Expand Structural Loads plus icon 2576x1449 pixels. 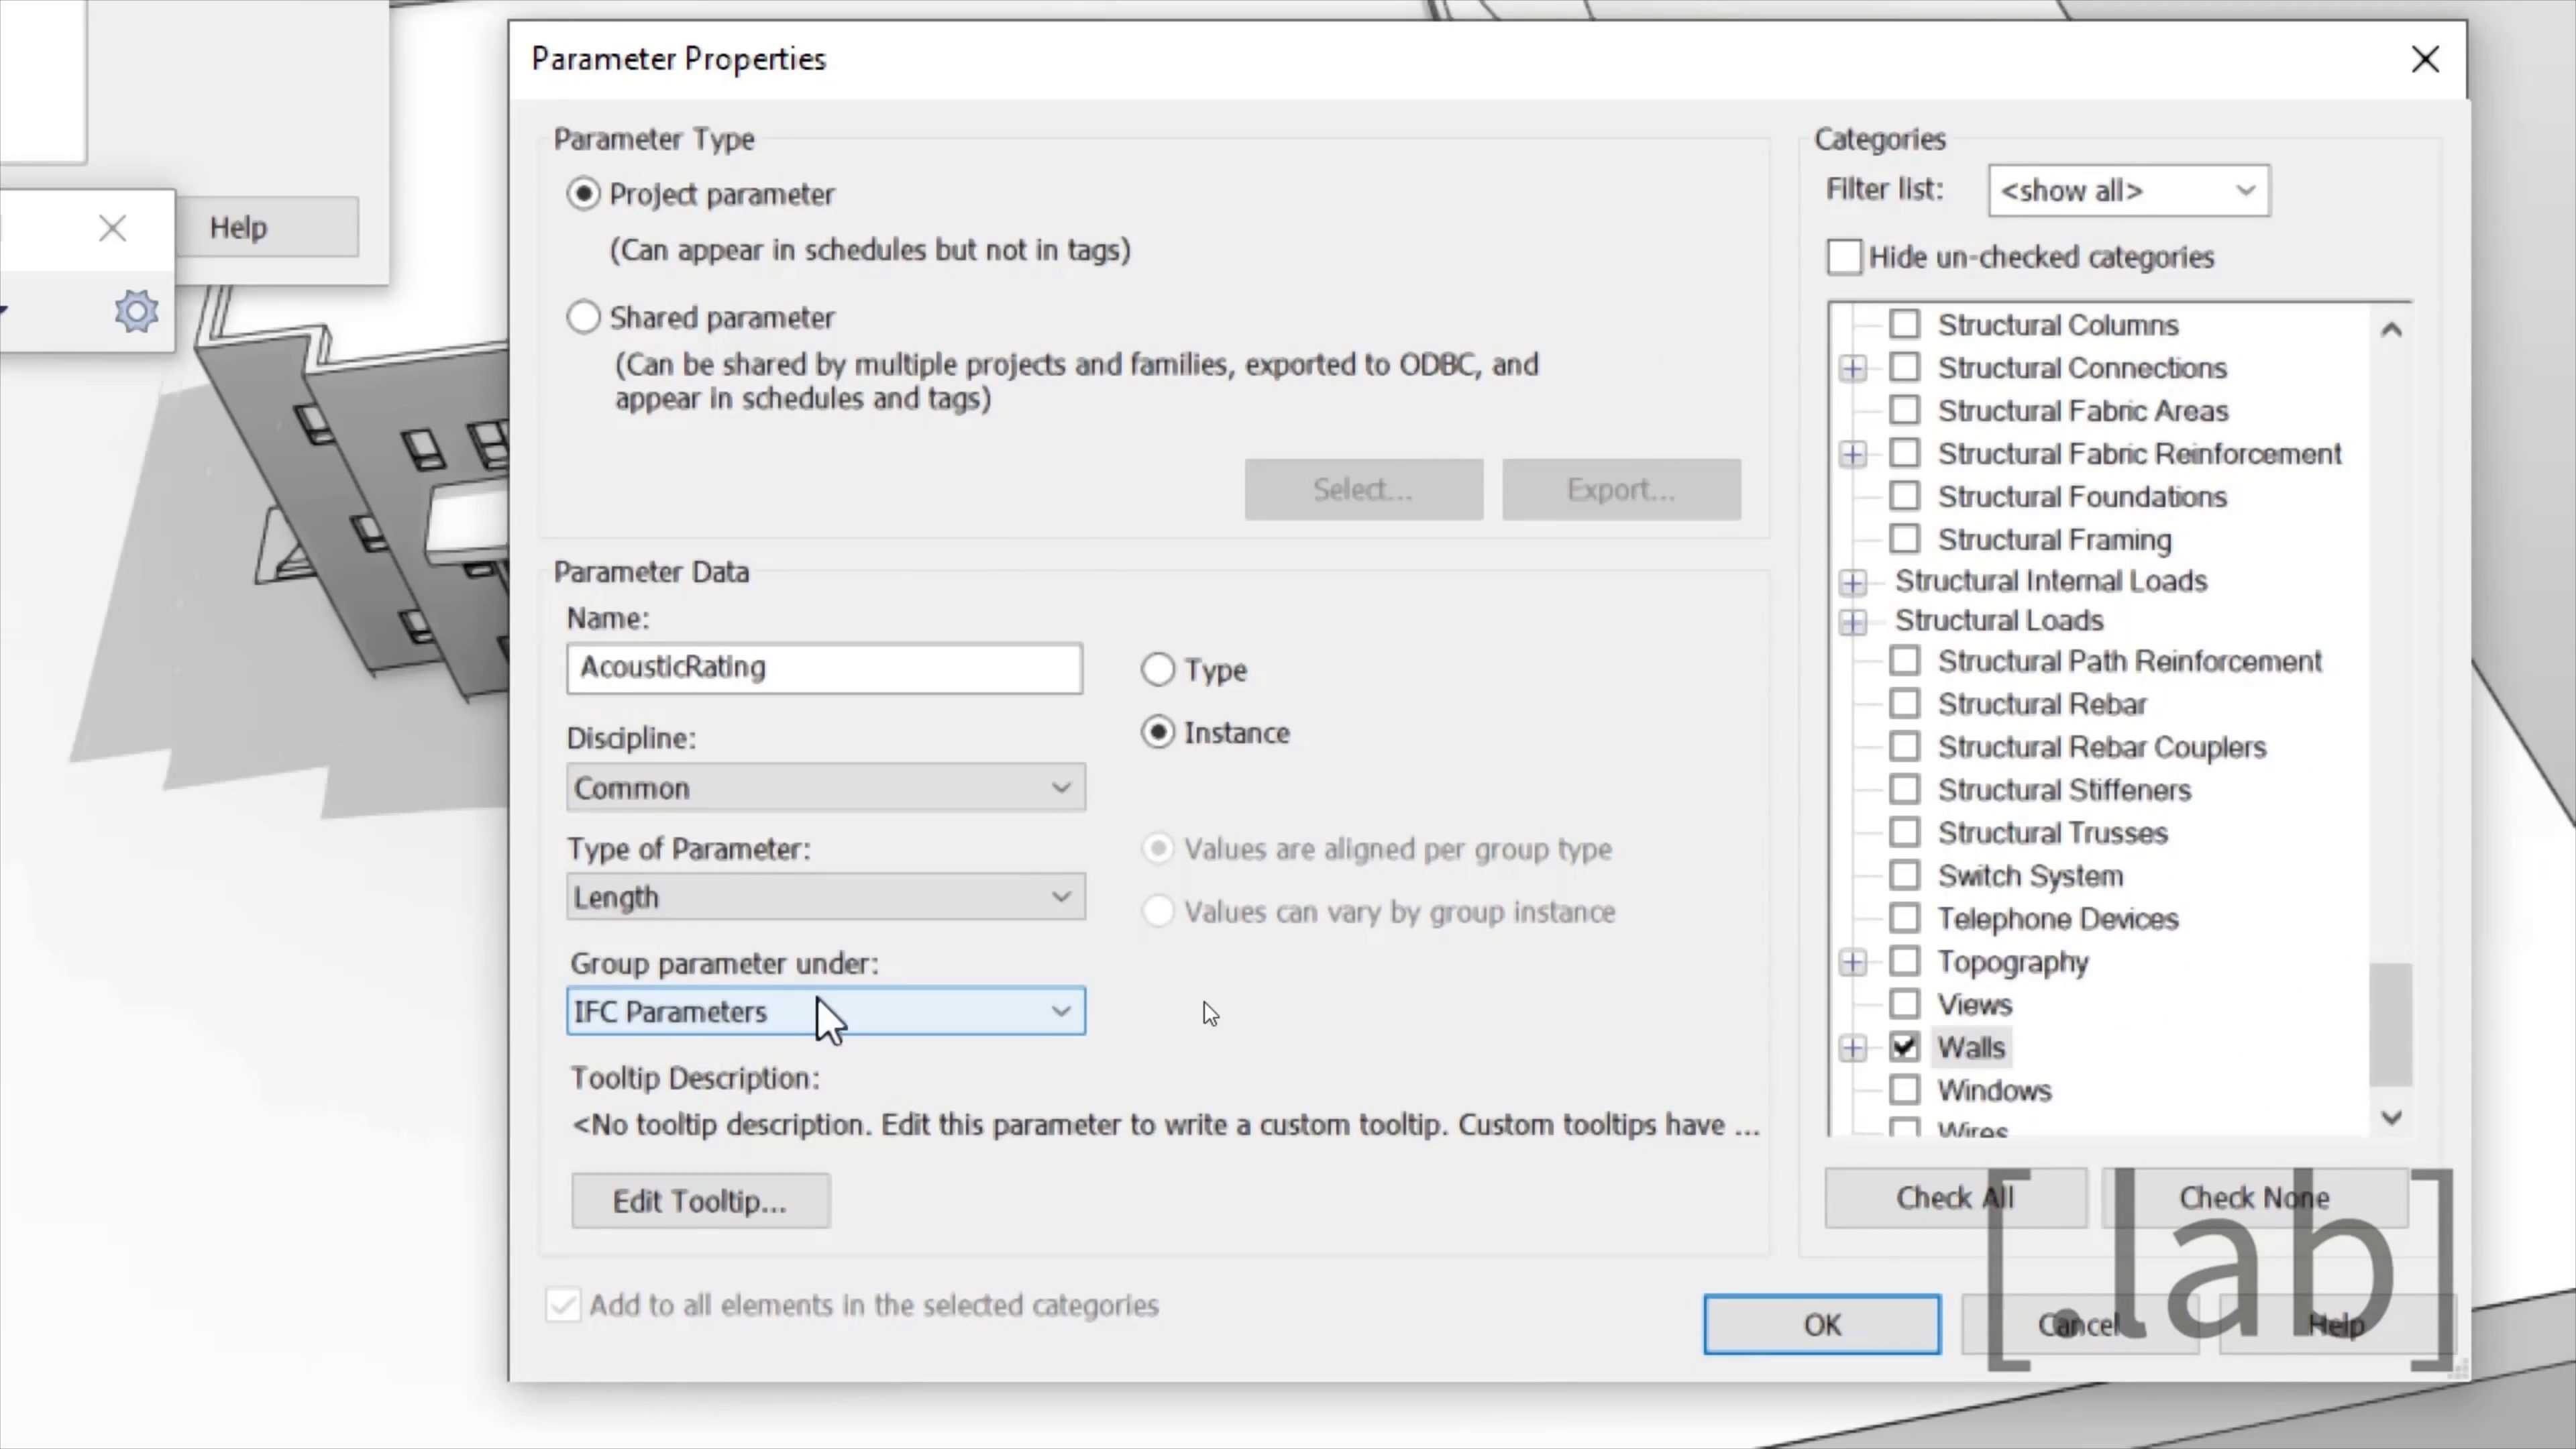point(1852,622)
